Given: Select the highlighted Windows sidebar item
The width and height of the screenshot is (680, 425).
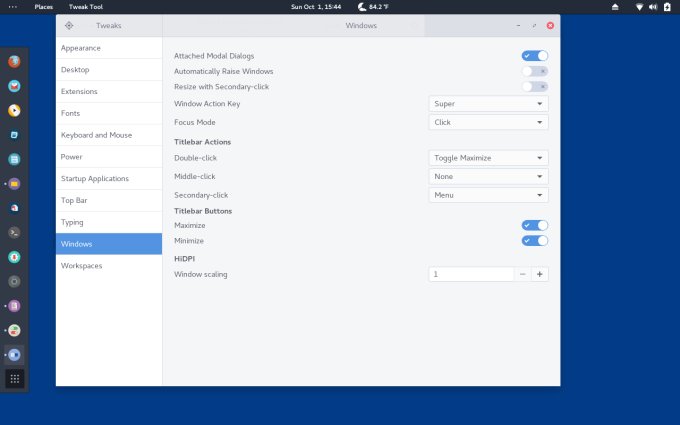Looking at the screenshot, I should (x=109, y=244).
